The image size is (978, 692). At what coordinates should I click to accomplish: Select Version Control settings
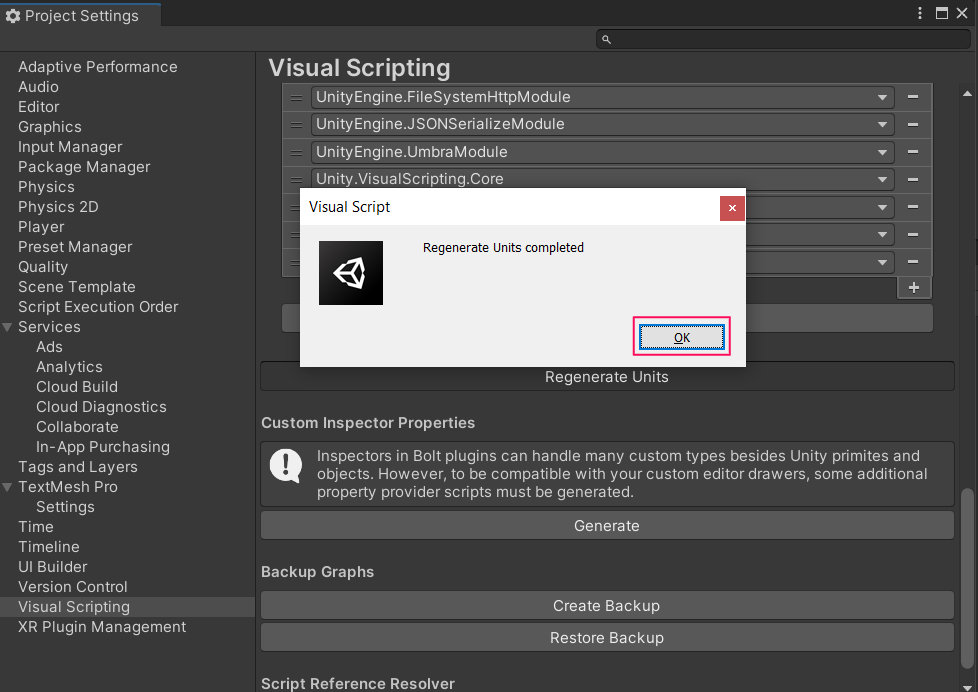click(x=72, y=587)
